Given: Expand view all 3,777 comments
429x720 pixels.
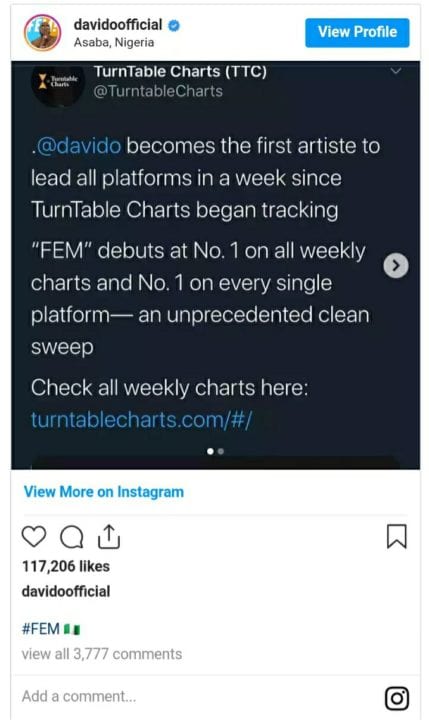Looking at the screenshot, I should [x=102, y=654].
